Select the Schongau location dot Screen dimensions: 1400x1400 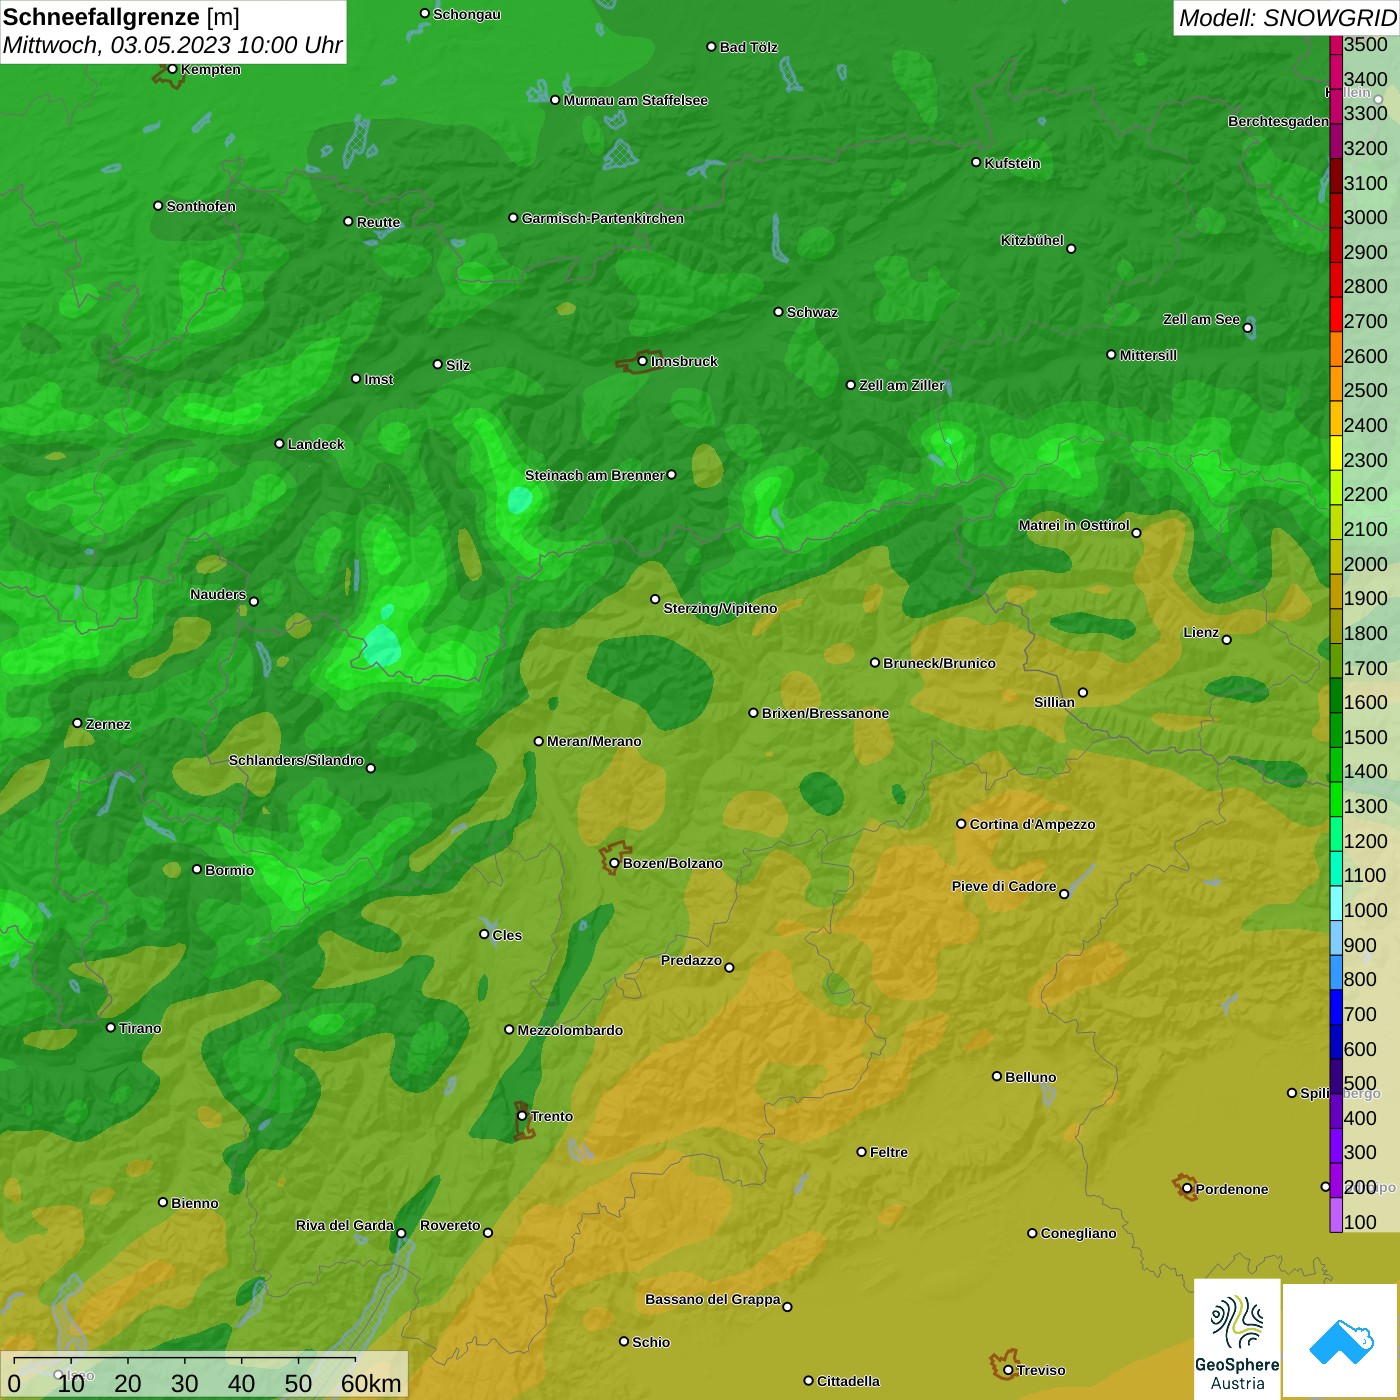(425, 13)
